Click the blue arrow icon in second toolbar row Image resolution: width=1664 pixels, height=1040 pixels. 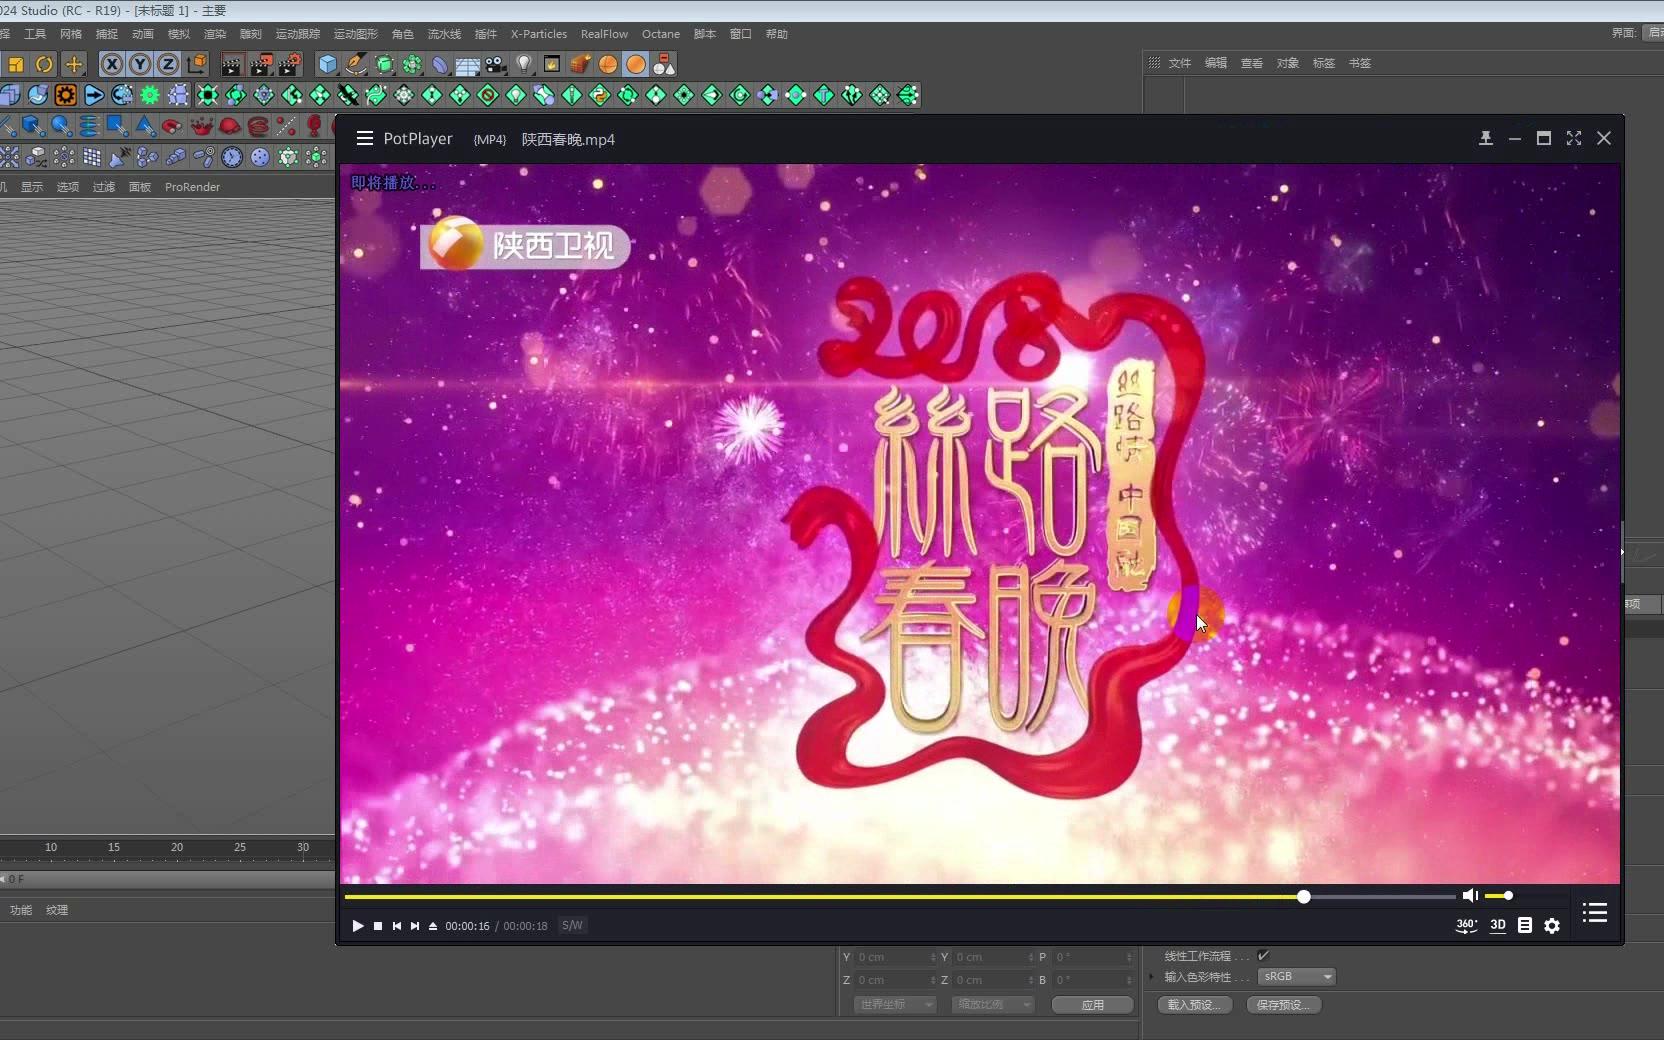(x=94, y=95)
